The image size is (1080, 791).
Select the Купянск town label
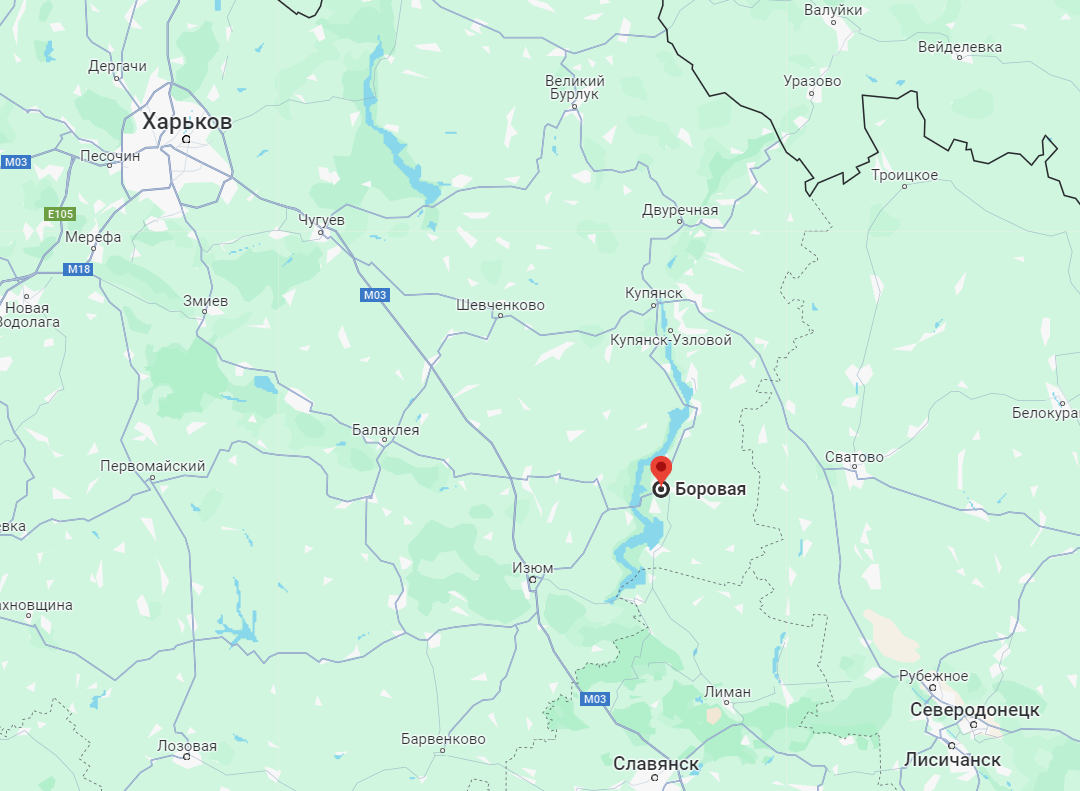click(654, 293)
